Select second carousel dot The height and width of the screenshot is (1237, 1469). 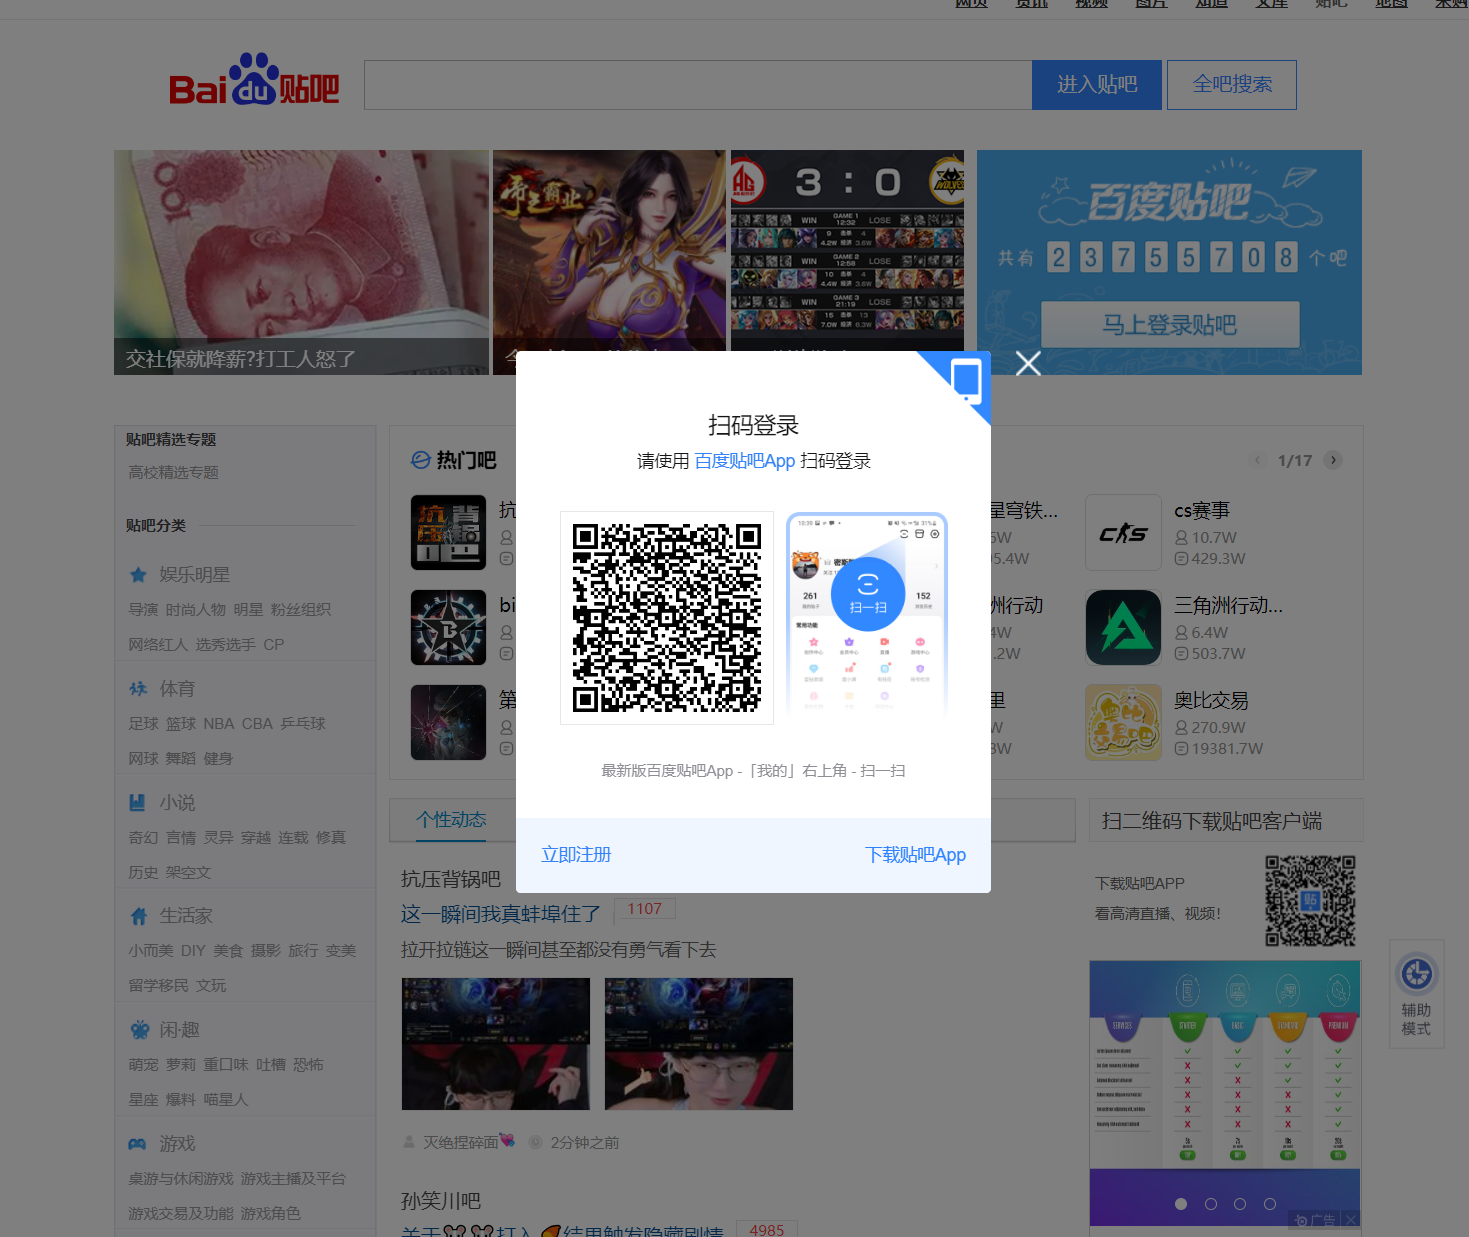point(1211,1204)
